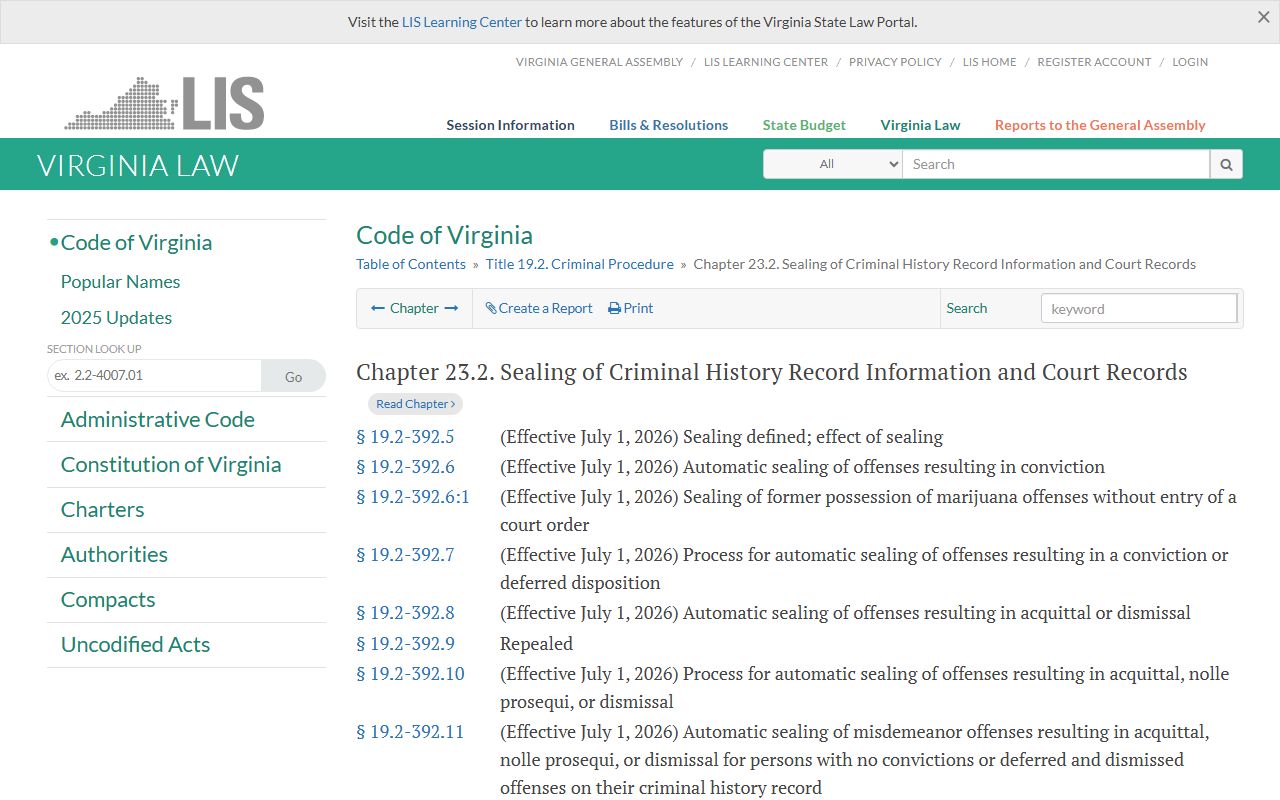Screen dimensions: 1280x800
Task: Open section § 19.2-392.9
Action: click(x=405, y=644)
